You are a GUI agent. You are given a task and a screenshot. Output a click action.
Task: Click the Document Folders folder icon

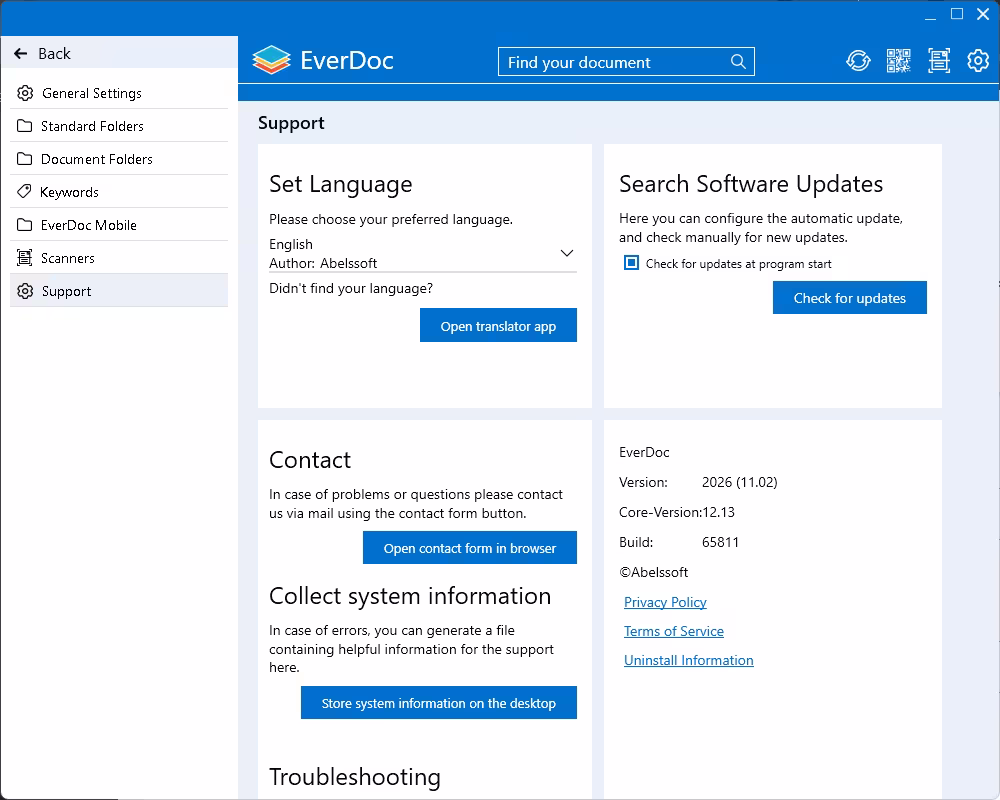(24, 159)
